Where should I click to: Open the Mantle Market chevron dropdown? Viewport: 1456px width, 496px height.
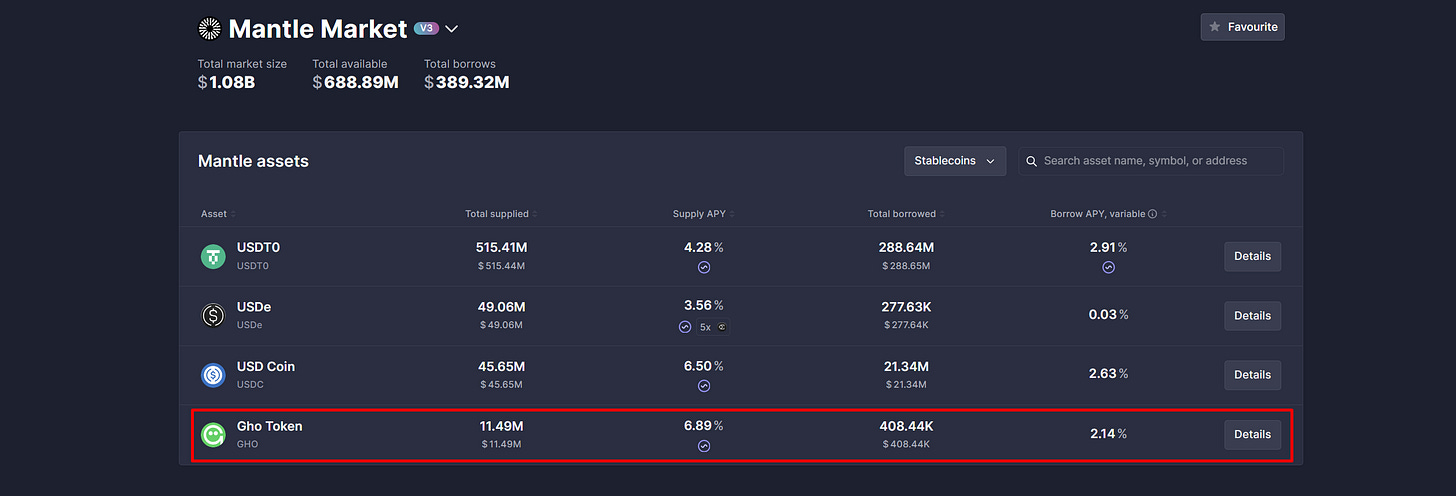coord(451,29)
